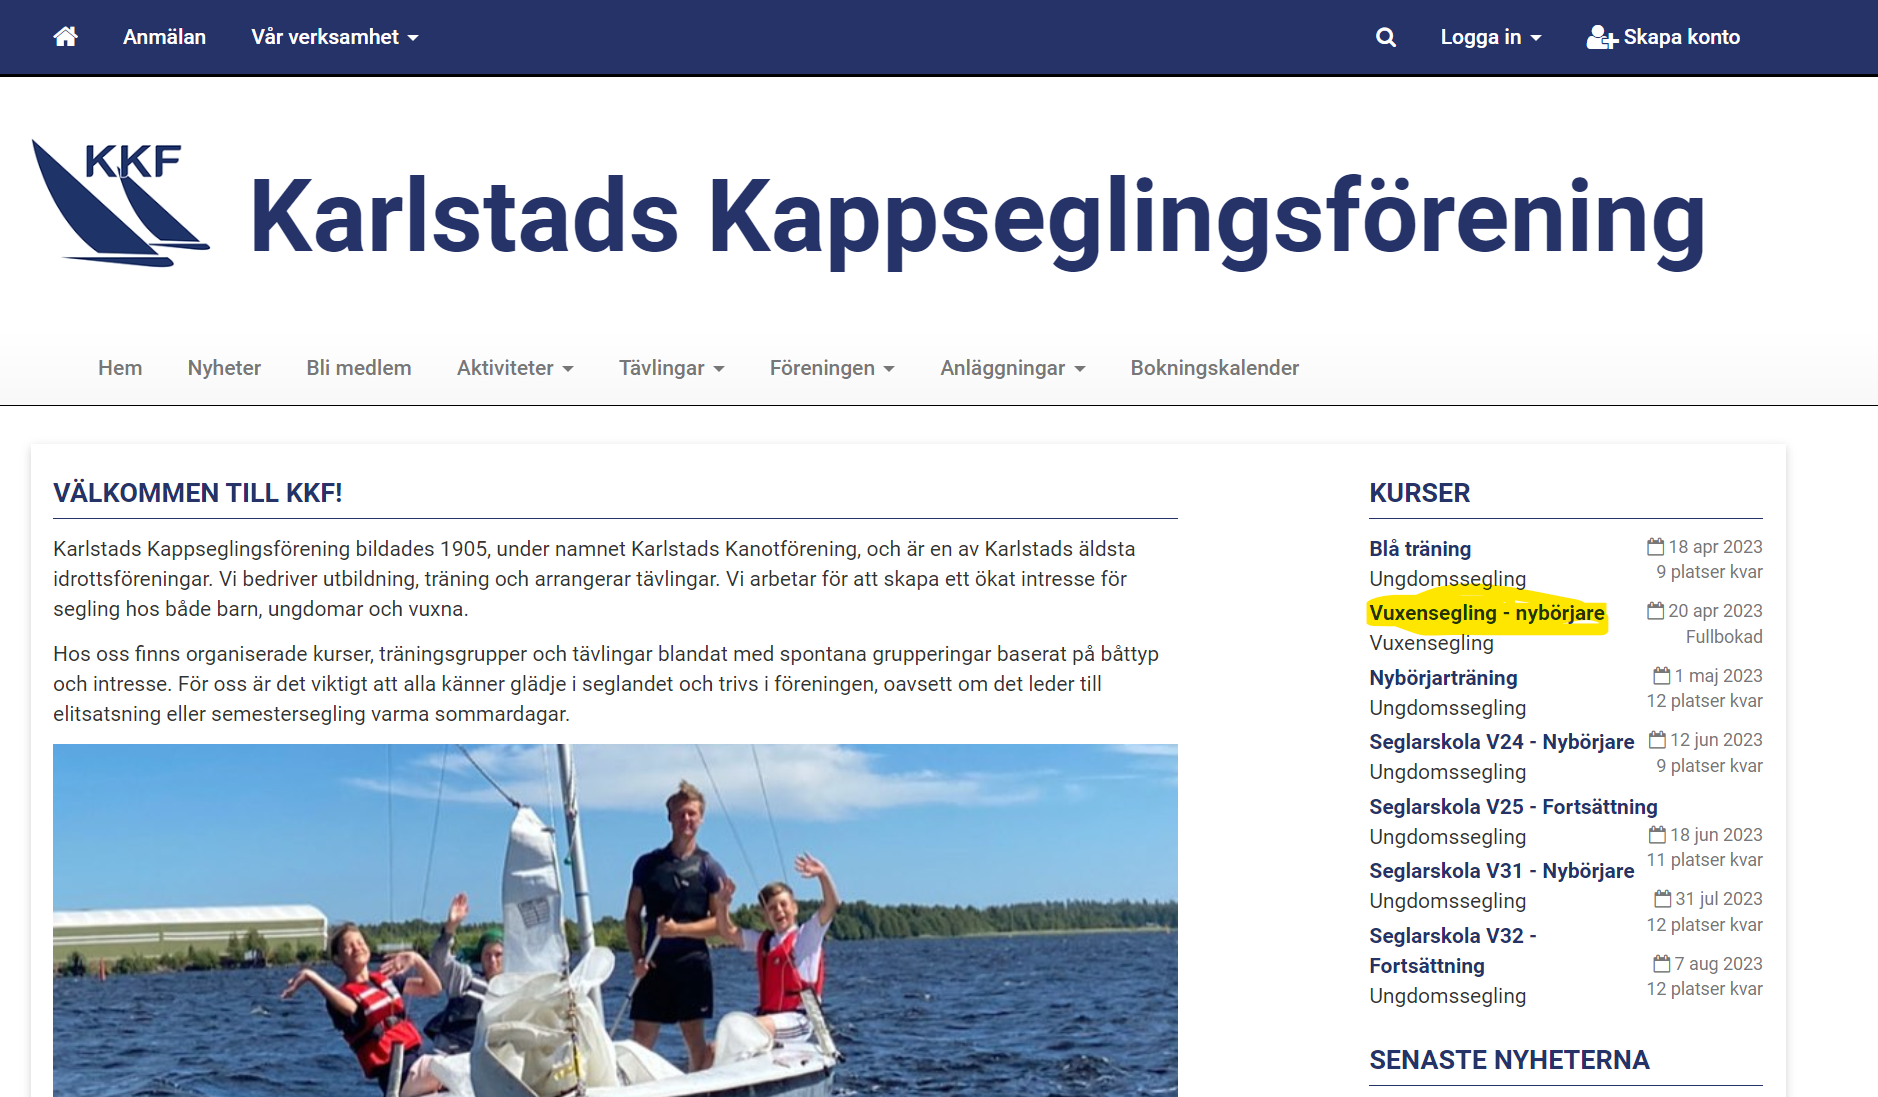The width and height of the screenshot is (1878, 1097).
Task: Open the Nybörjarträning course link
Action: click(x=1443, y=678)
